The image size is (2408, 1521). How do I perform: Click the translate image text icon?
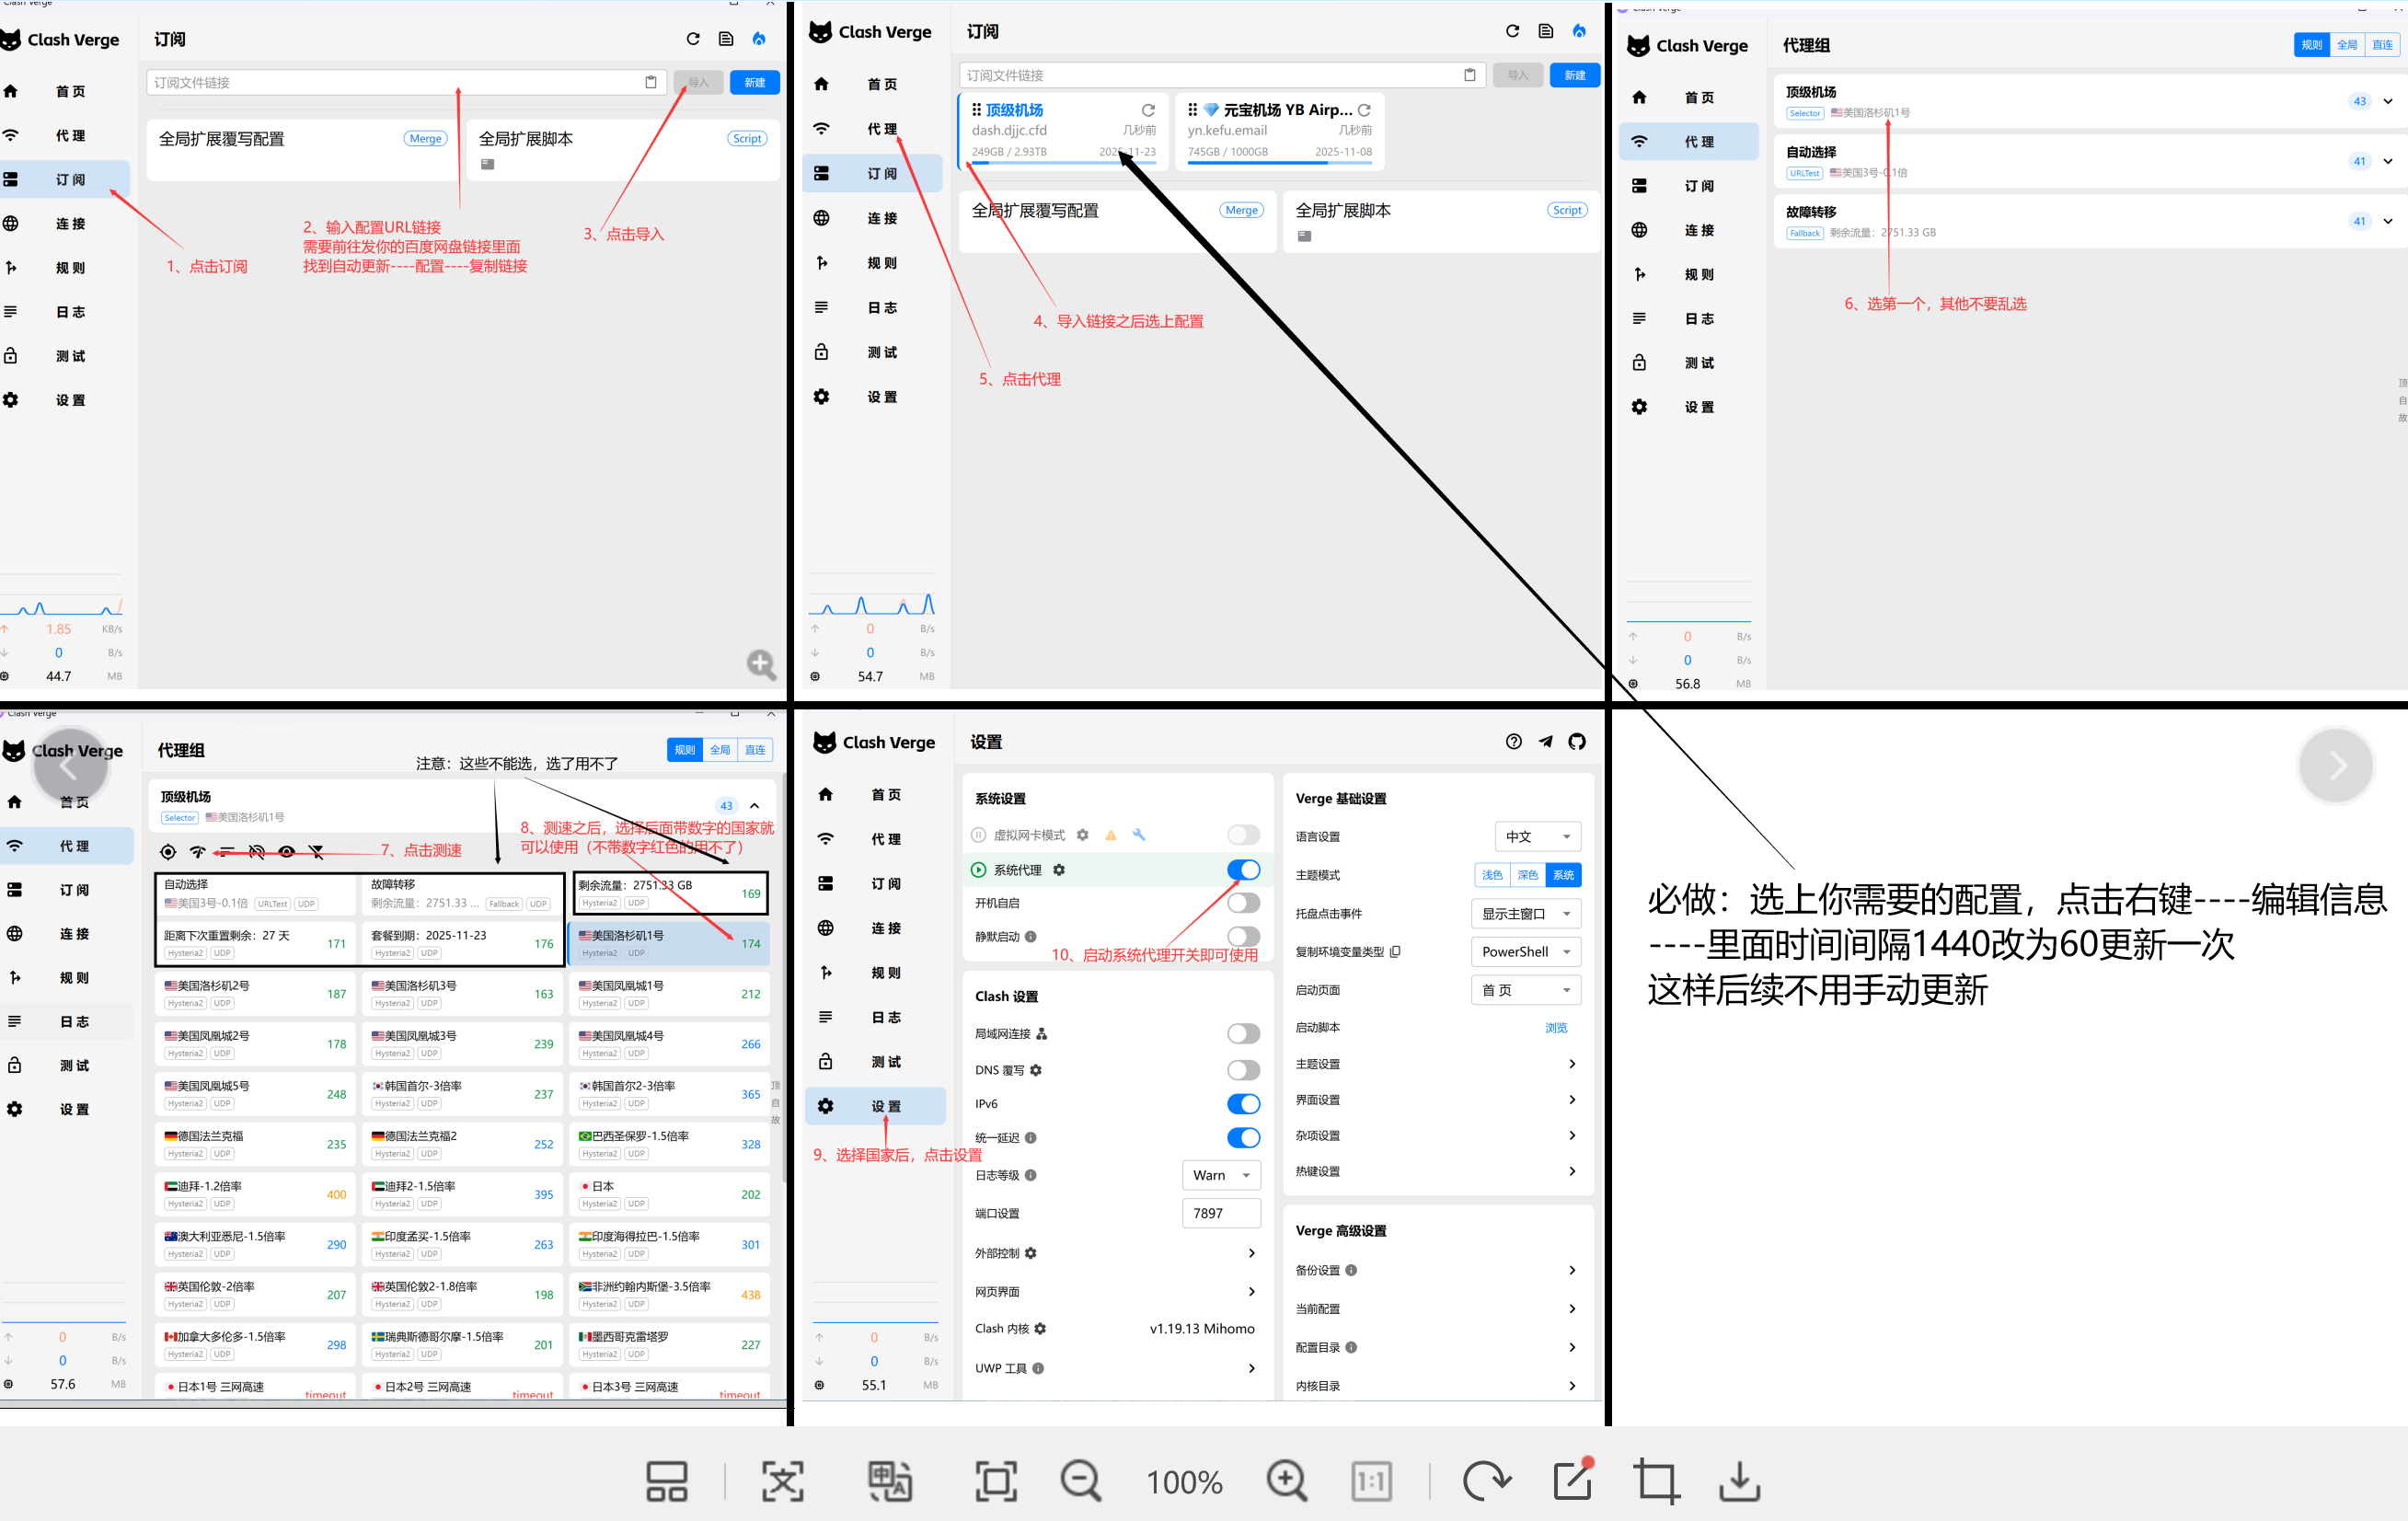click(x=889, y=1481)
